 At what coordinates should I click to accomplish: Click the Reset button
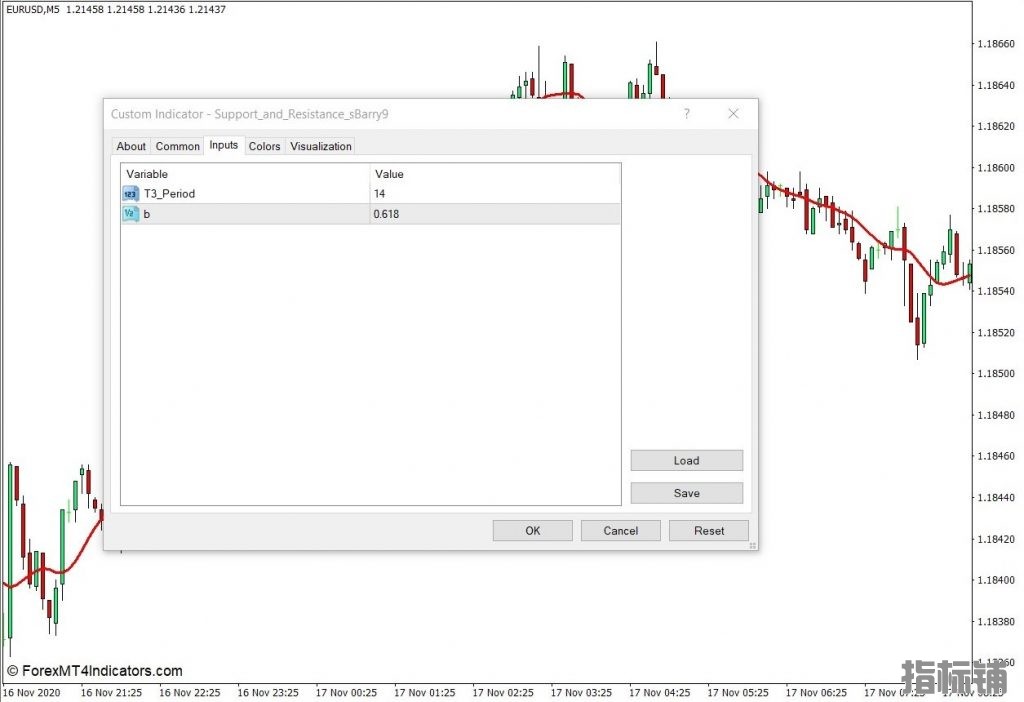click(x=709, y=531)
